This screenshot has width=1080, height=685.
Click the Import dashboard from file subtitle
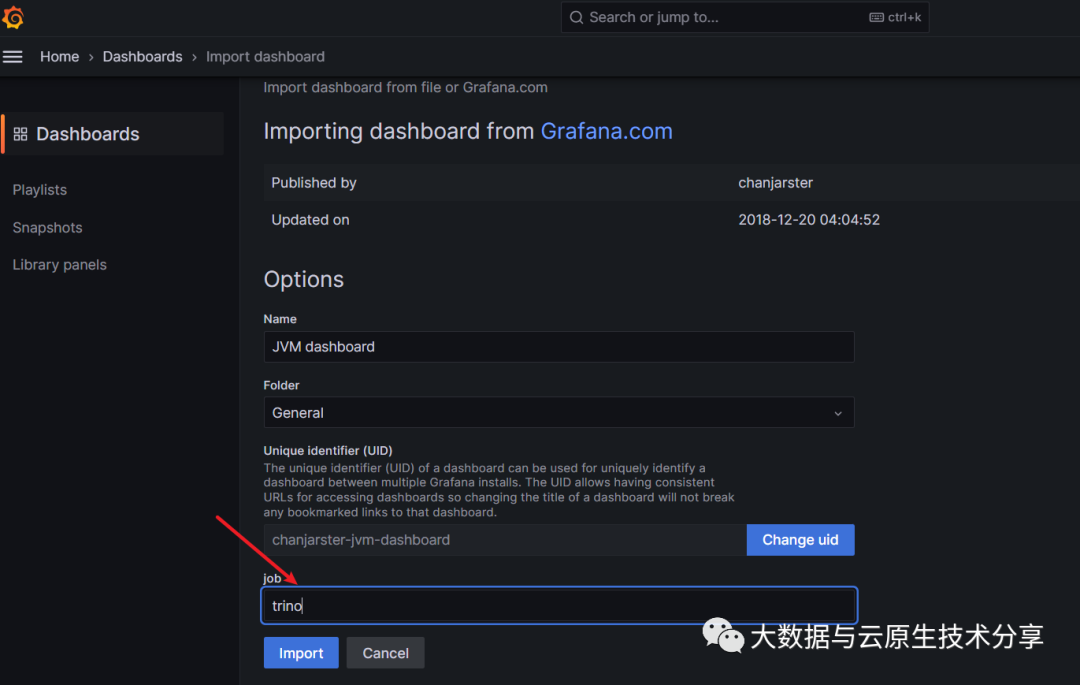point(406,87)
